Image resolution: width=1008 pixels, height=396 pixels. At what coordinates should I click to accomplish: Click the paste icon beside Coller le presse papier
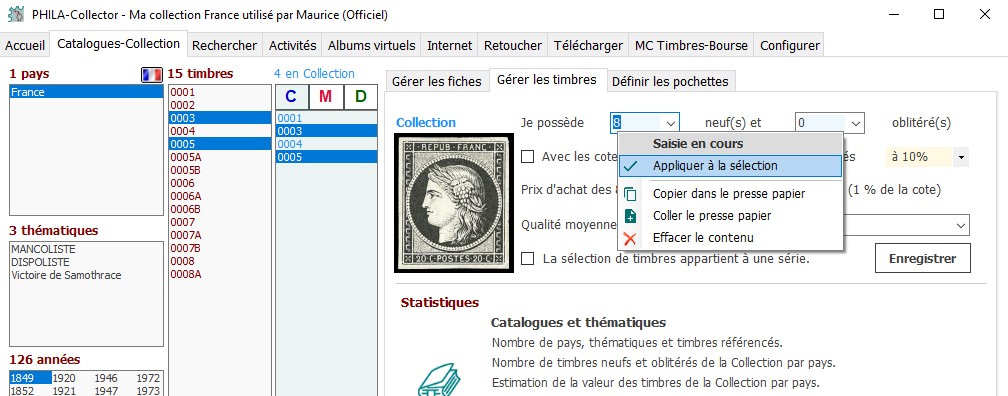coord(631,216)
